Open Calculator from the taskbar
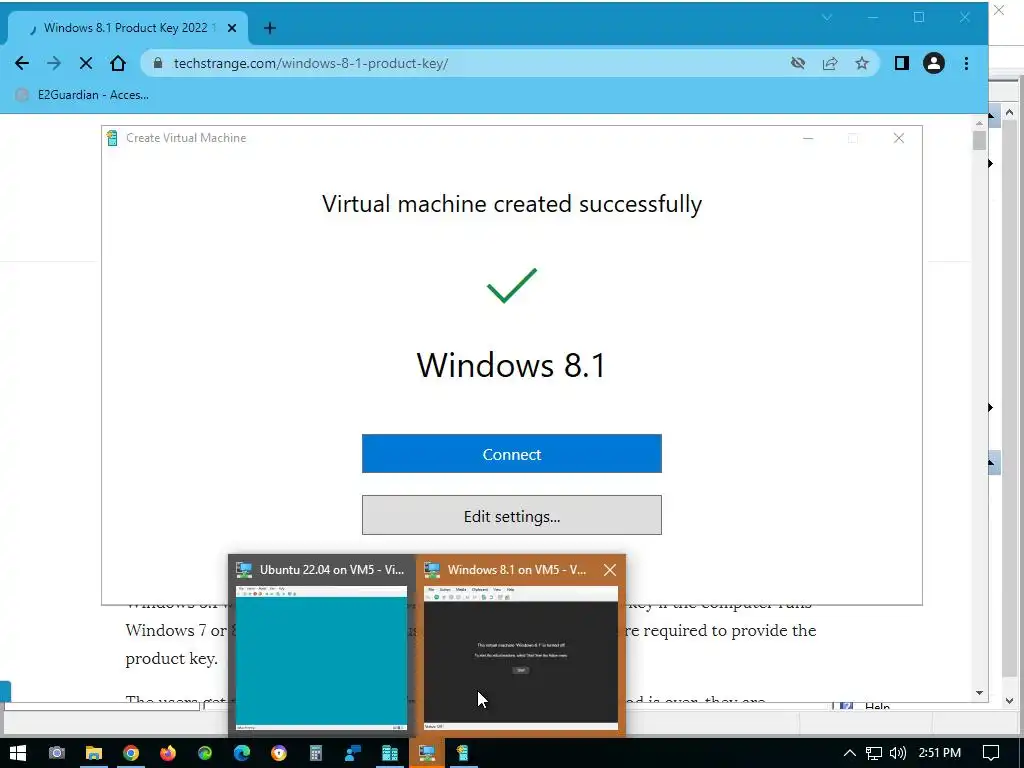This screenshot has width=1024, height=768. pos(315,753)
